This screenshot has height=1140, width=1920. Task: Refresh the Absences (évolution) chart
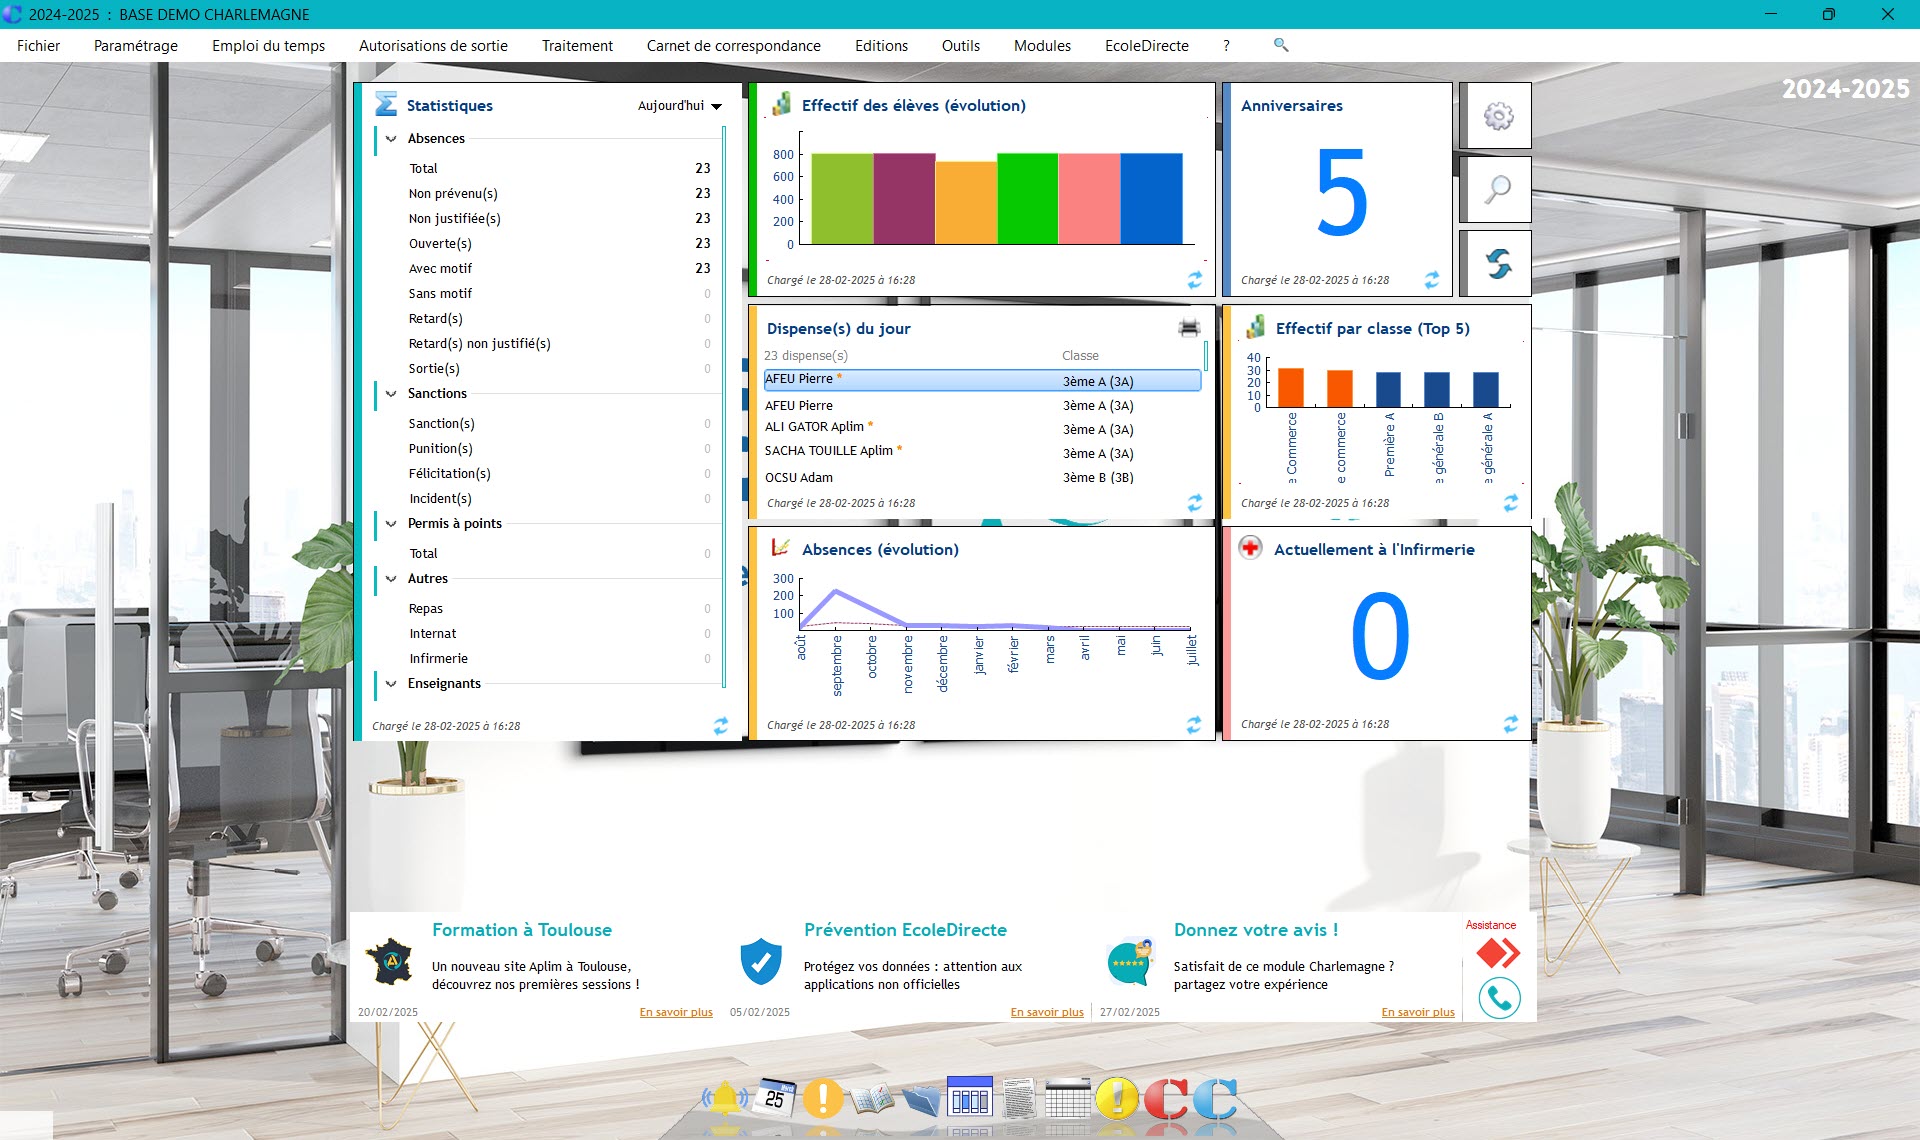pos(1195,725)
